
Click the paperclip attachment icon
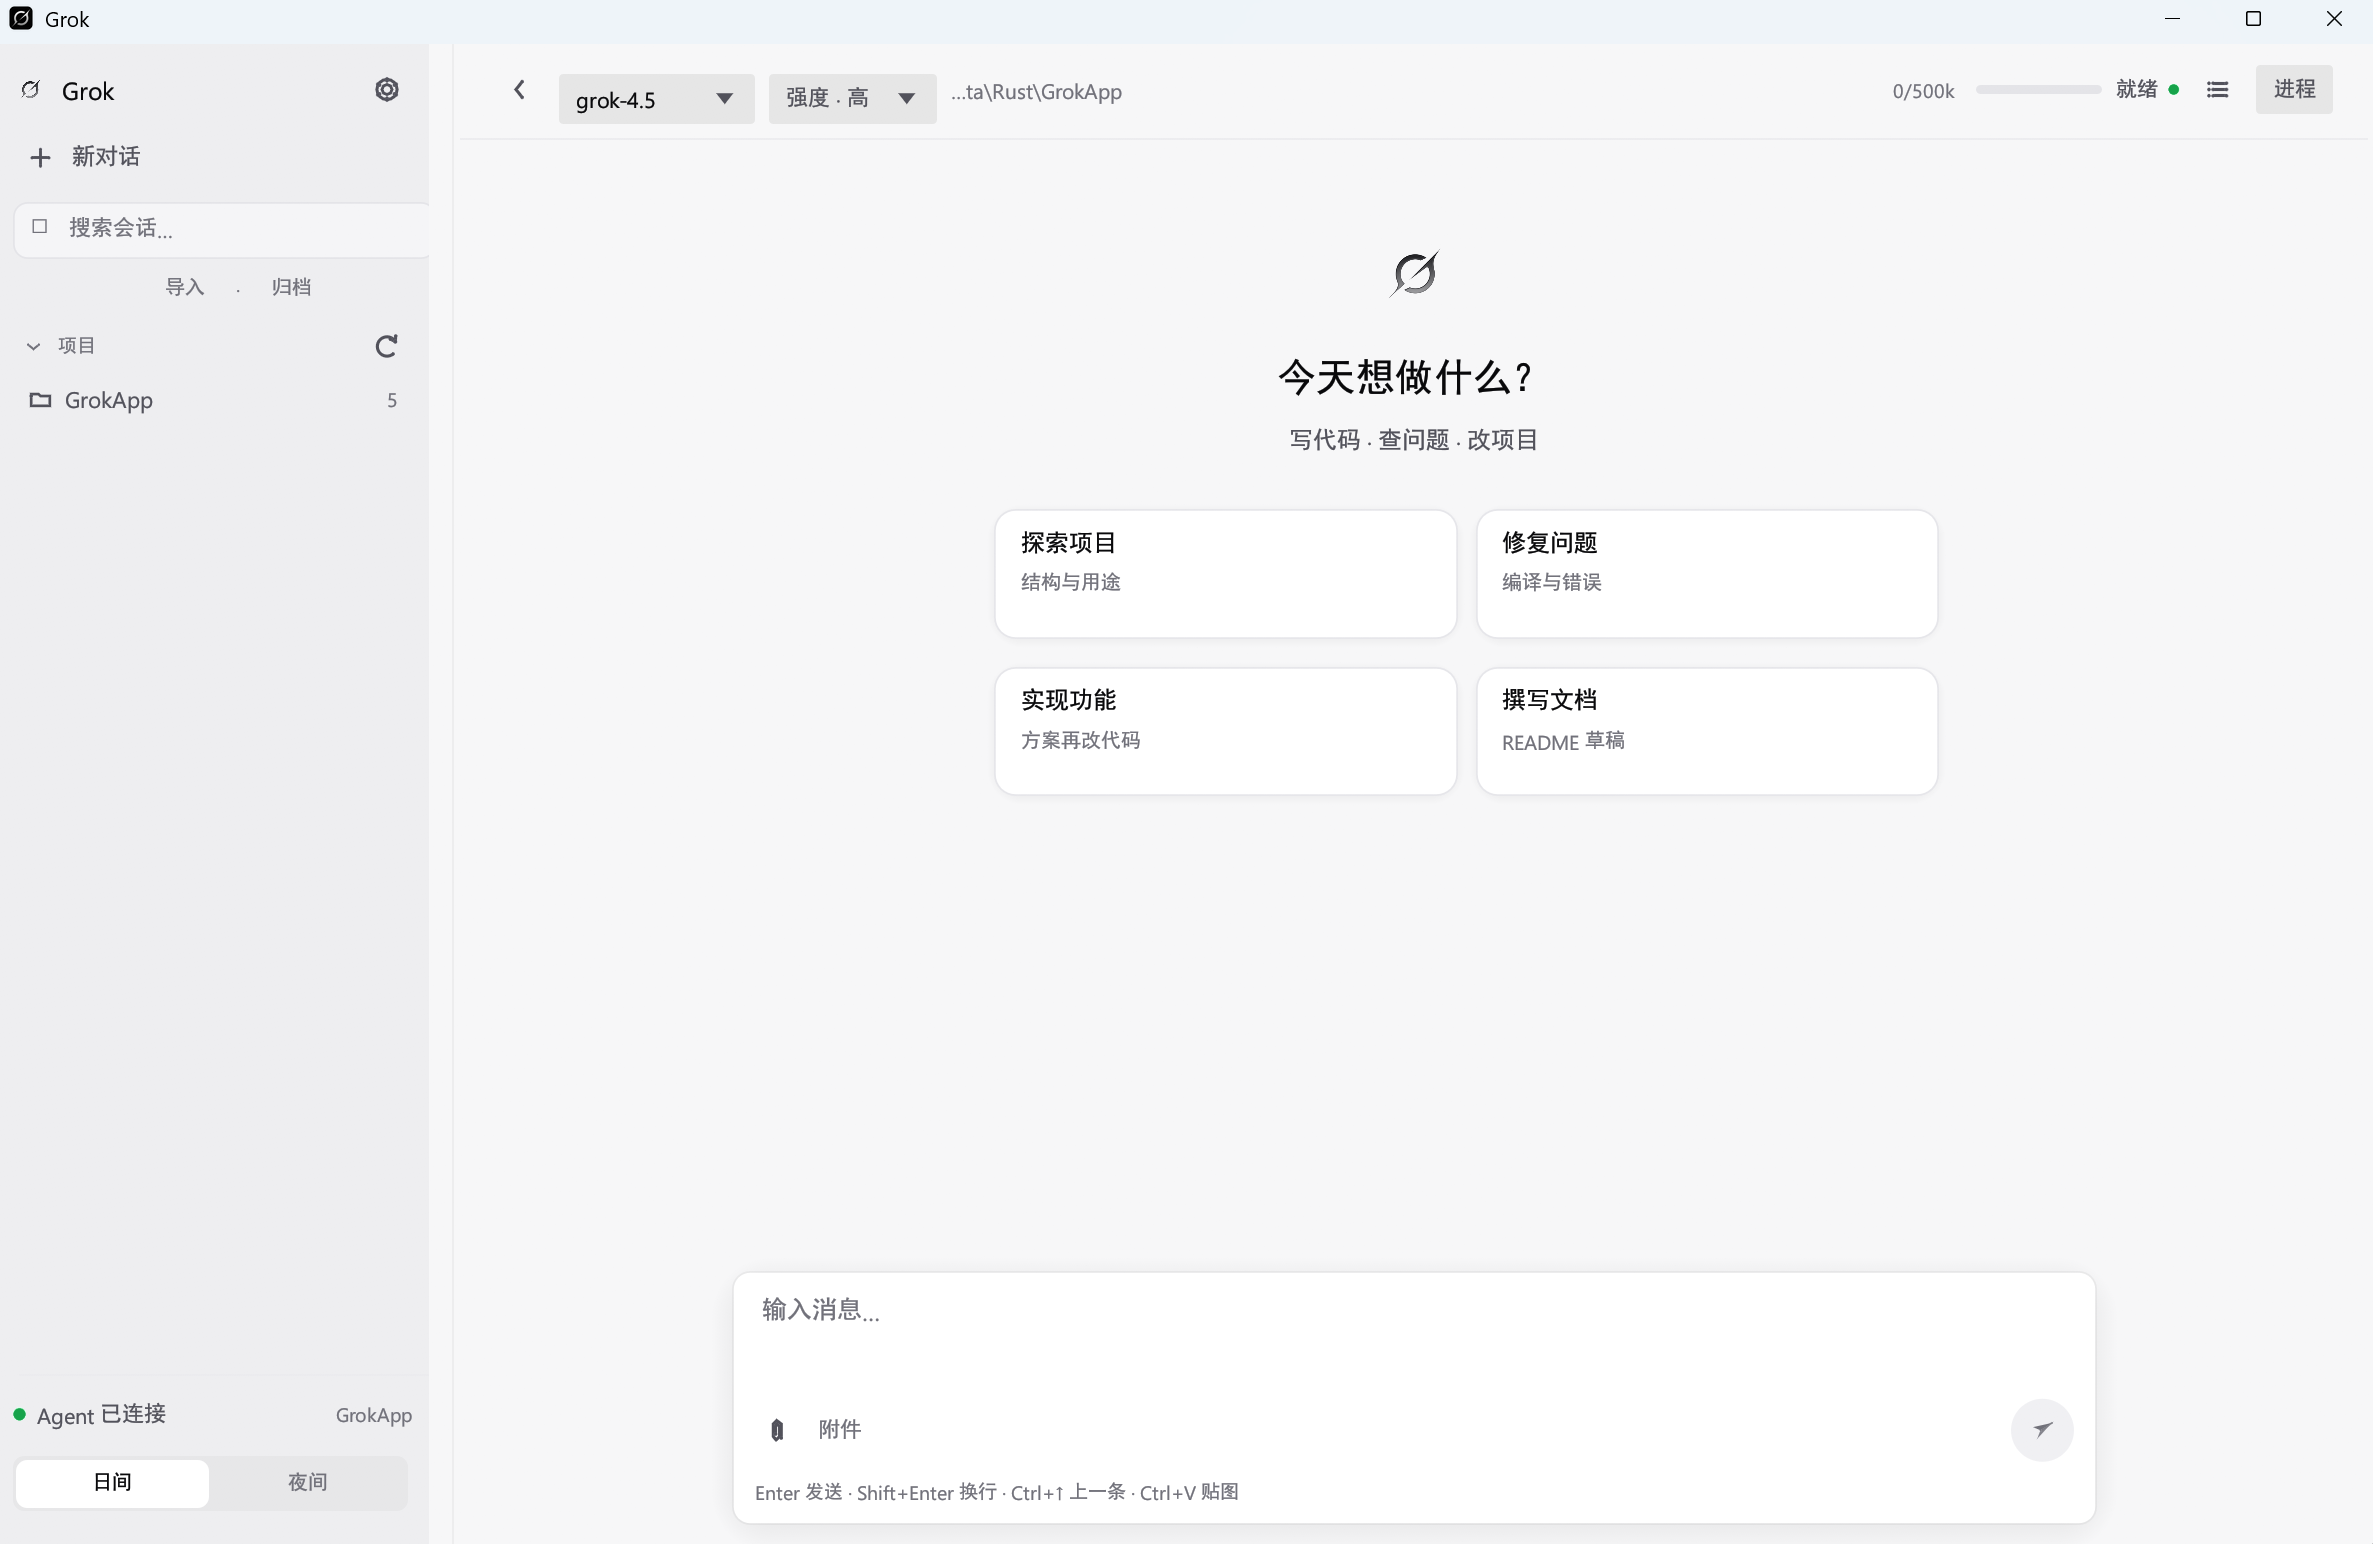tap(777, 1430)
